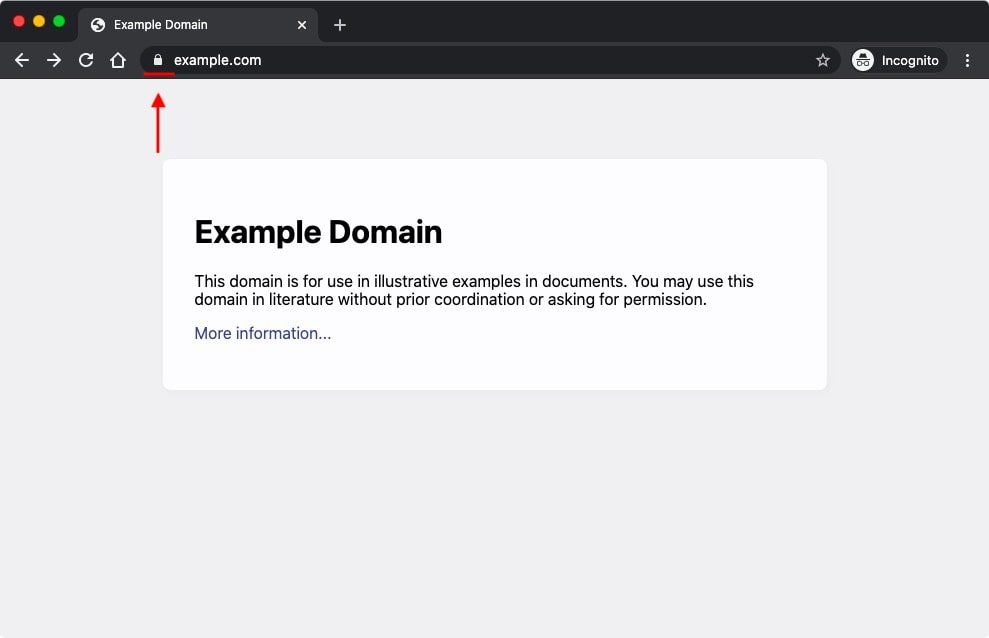Screen dimensions: 989x638
Task: Go back to the previous page
Action: [21, 60]
